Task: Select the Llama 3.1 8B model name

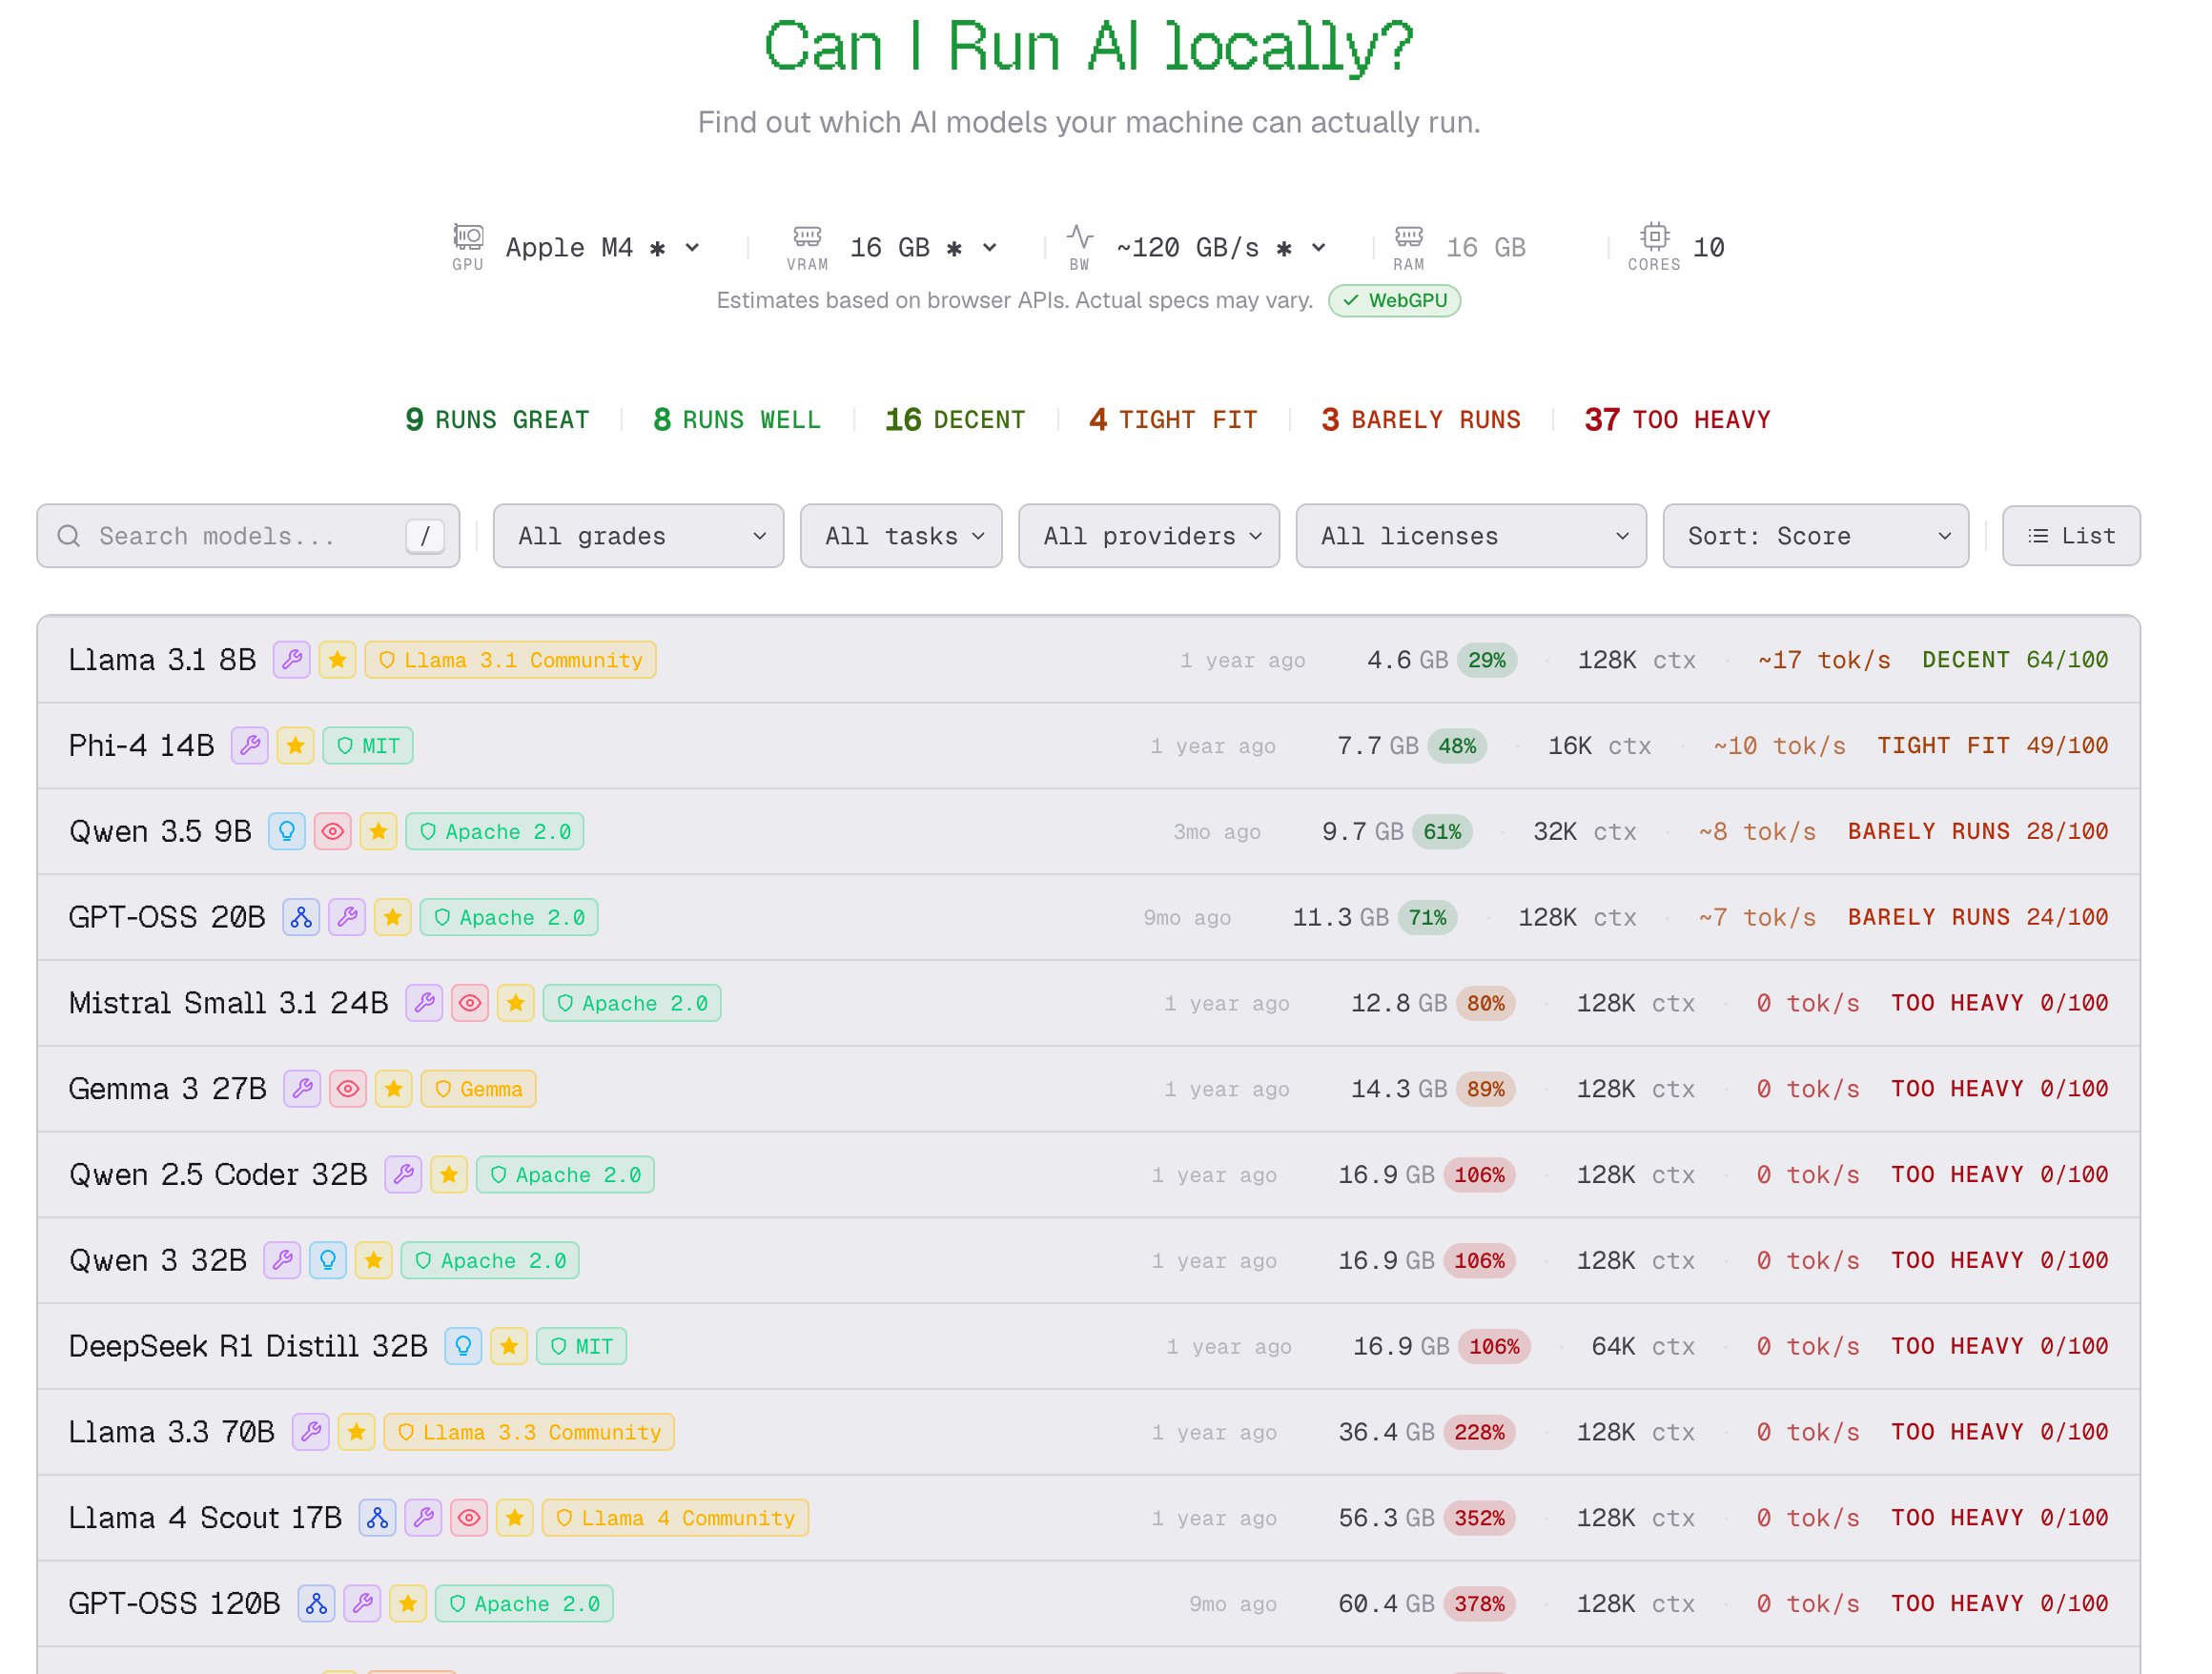Action: pos(162,660)
